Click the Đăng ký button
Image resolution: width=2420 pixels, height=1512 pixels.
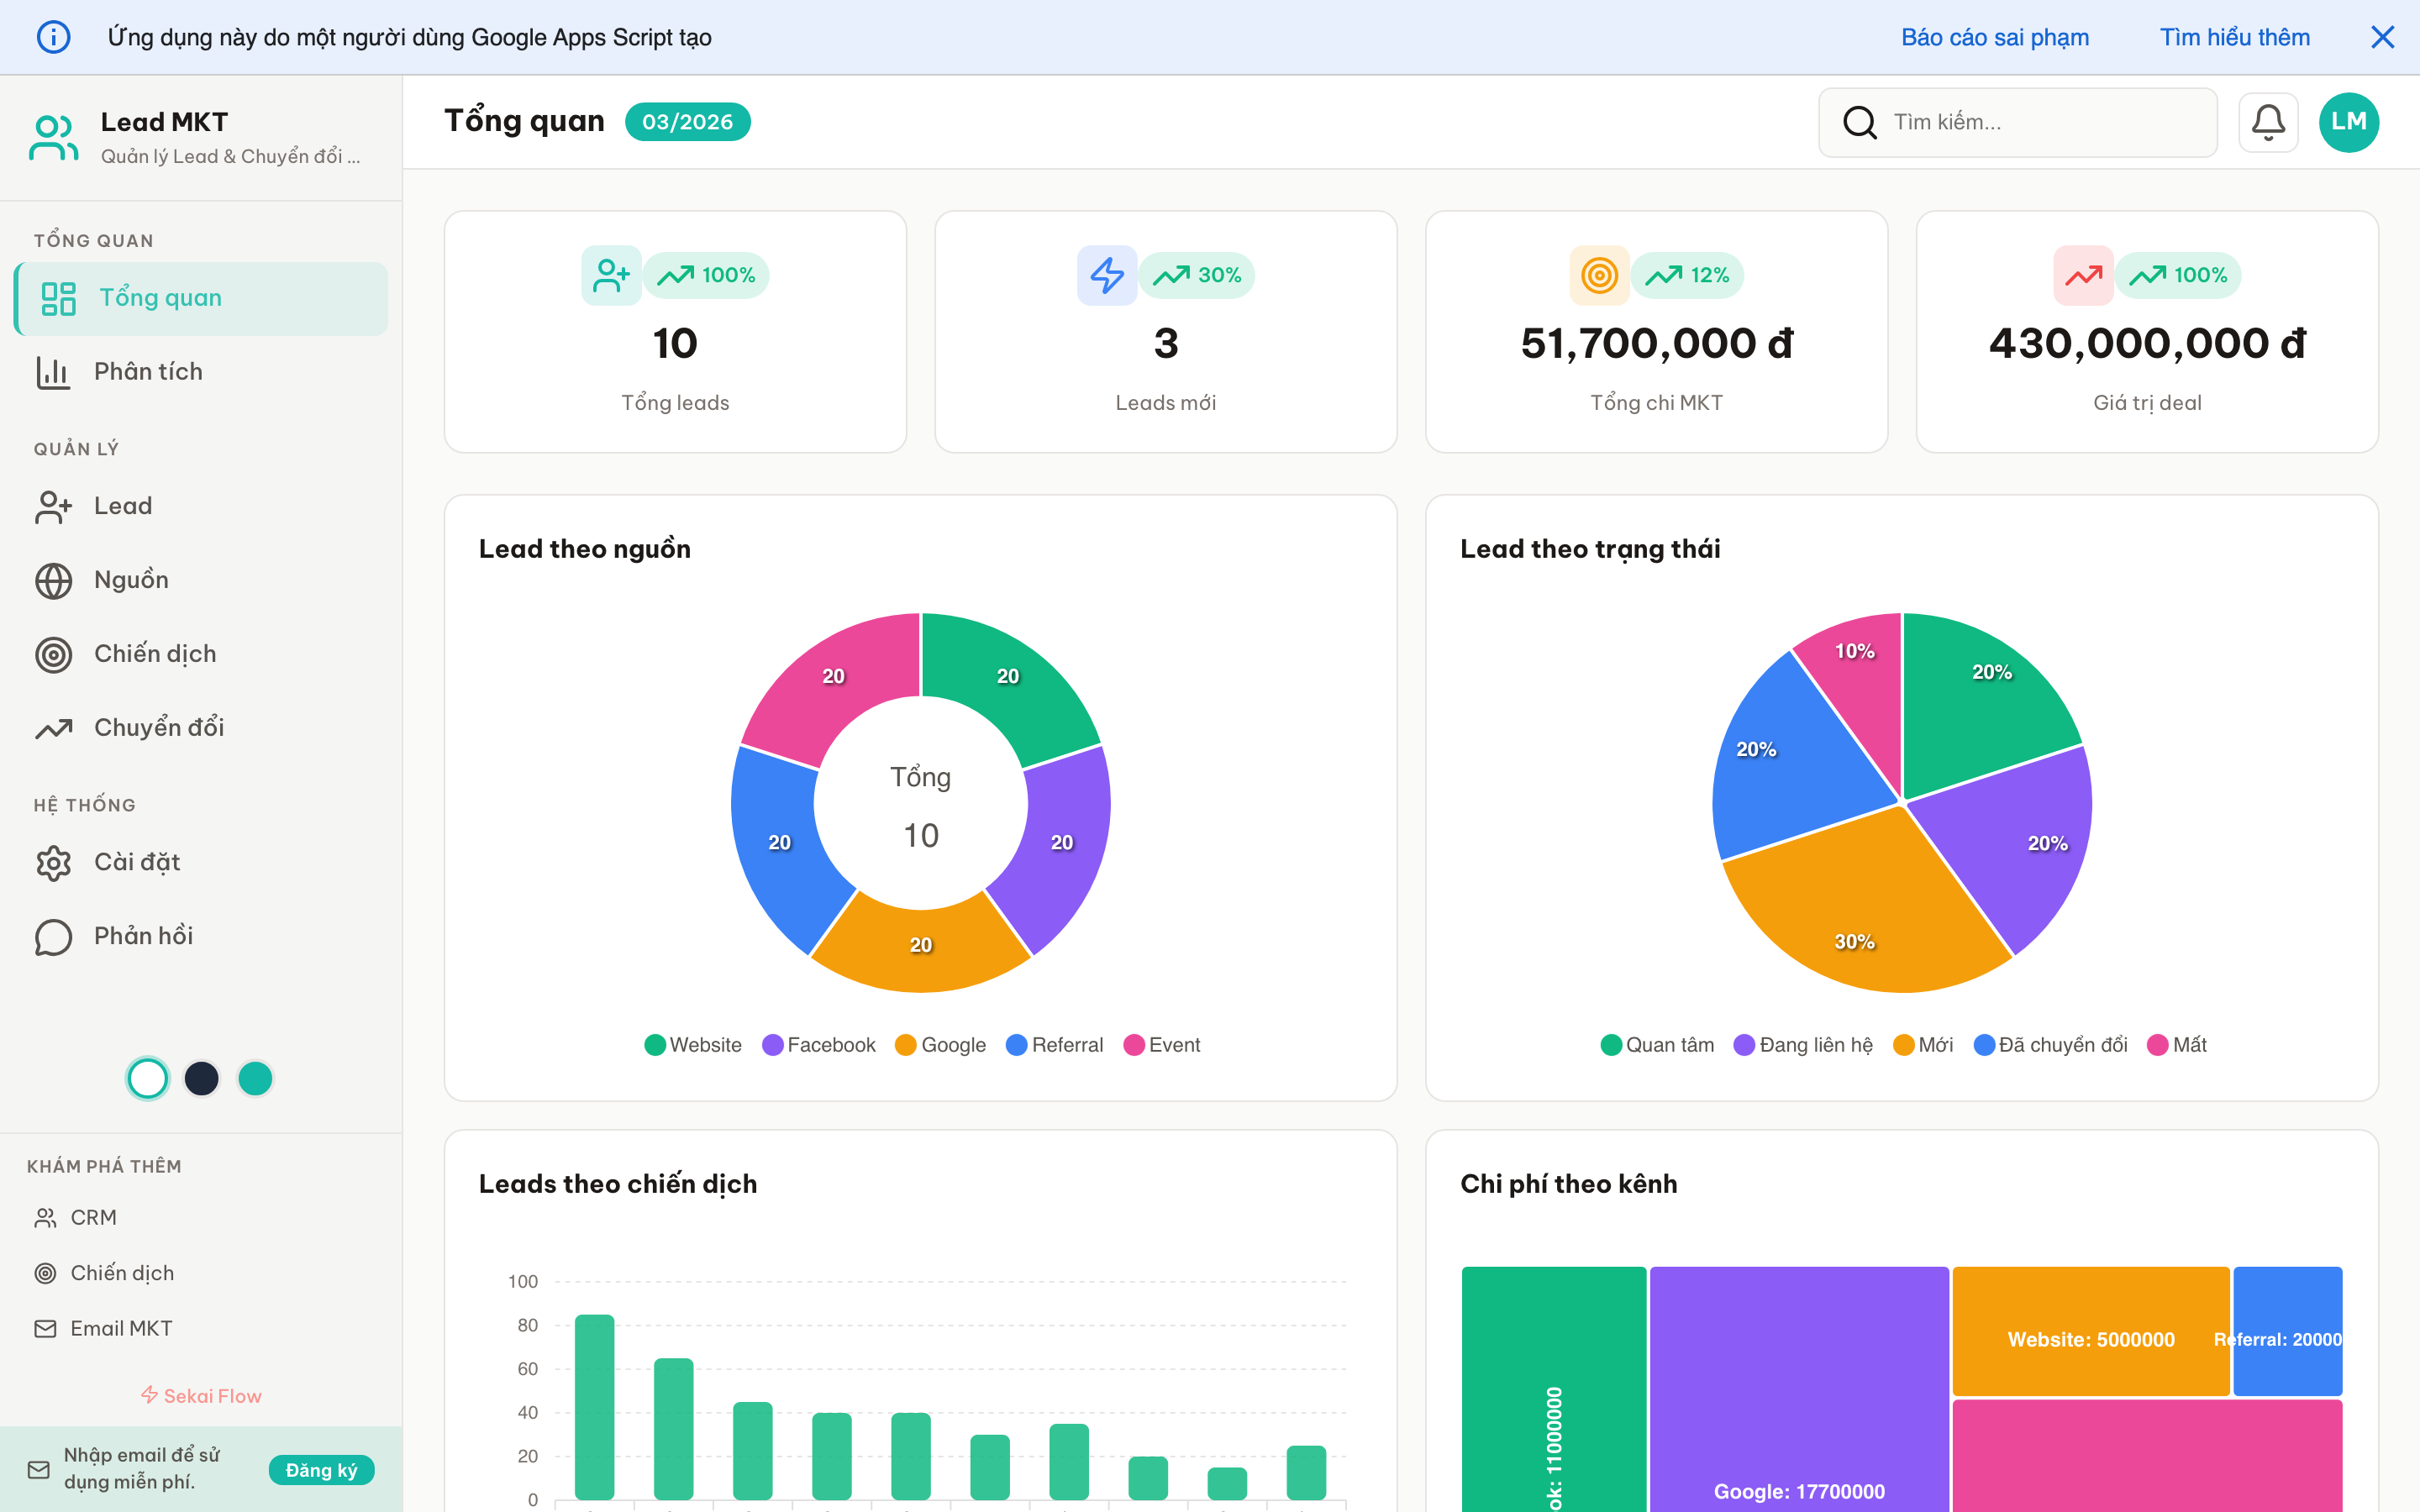click(321, 1469)
